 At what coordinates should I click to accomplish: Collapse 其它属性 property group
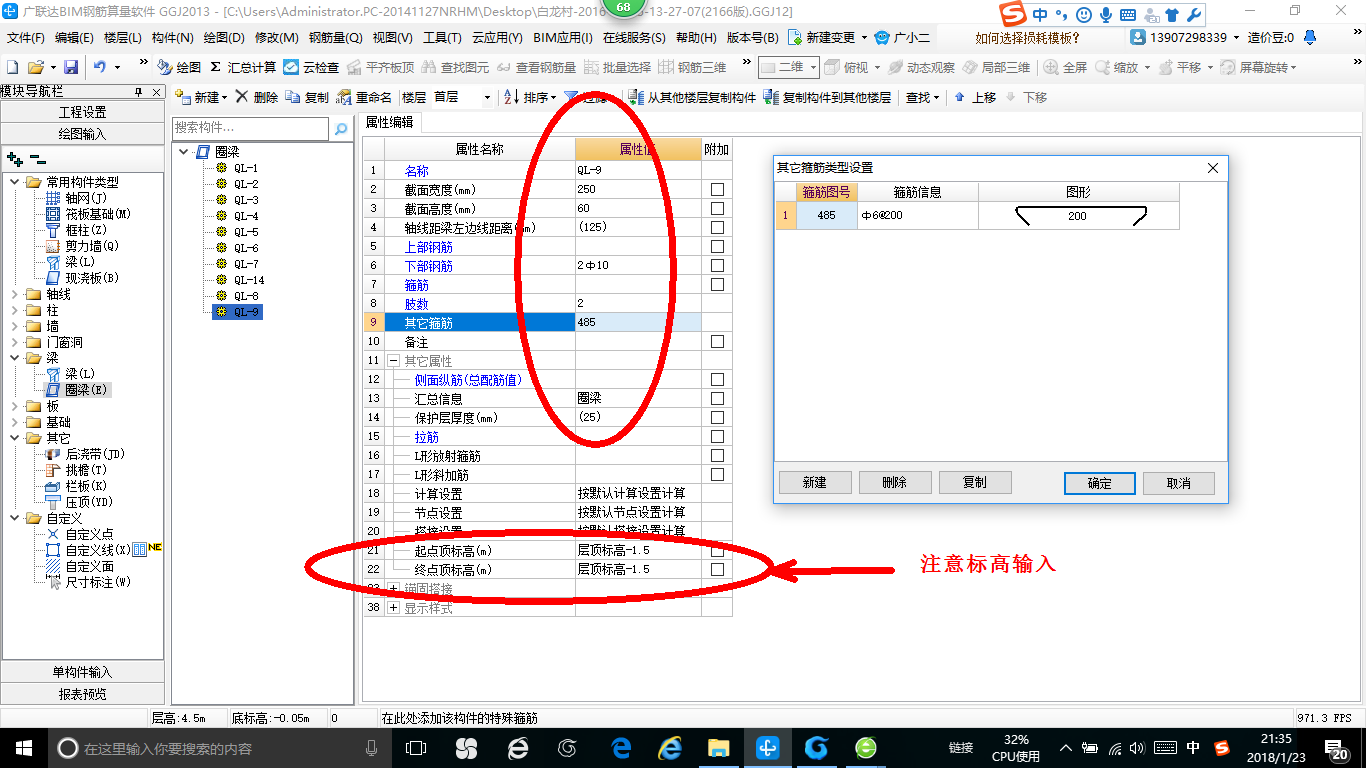coord(394,361)
